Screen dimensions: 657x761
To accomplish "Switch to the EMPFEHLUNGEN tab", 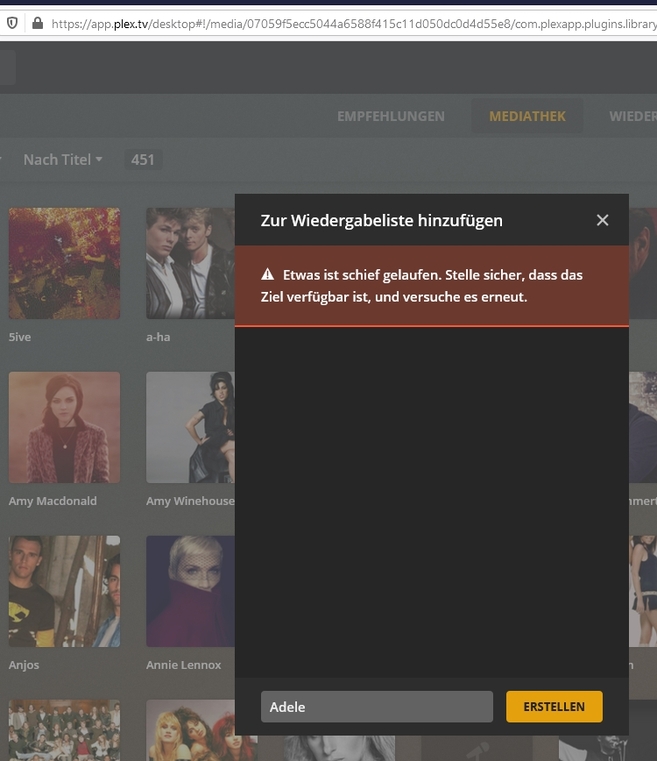I will 391,116.
